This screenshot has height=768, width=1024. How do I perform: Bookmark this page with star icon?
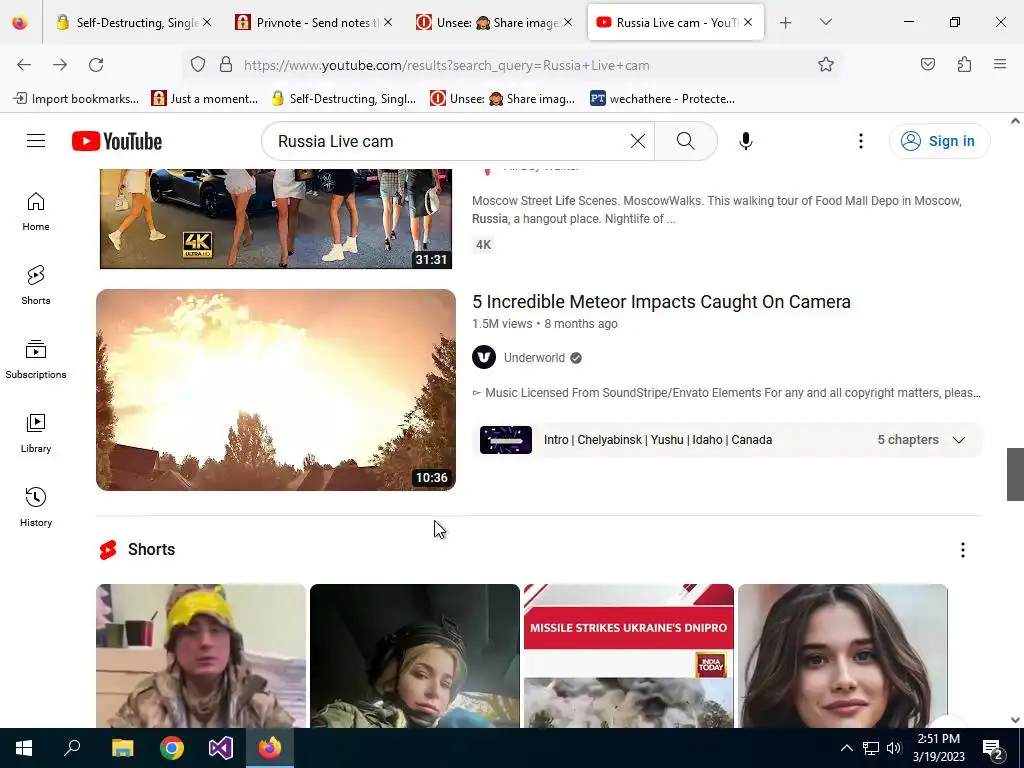(x=825, y=65)
